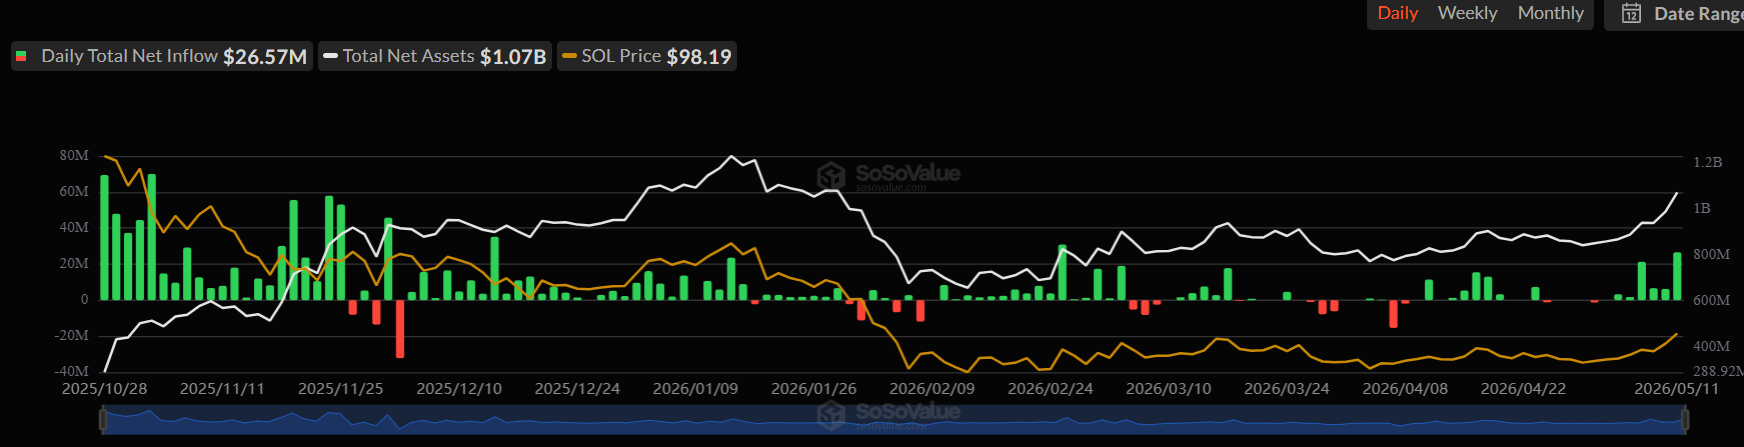Click the 2026/04/08 x-axis label

1405,389
